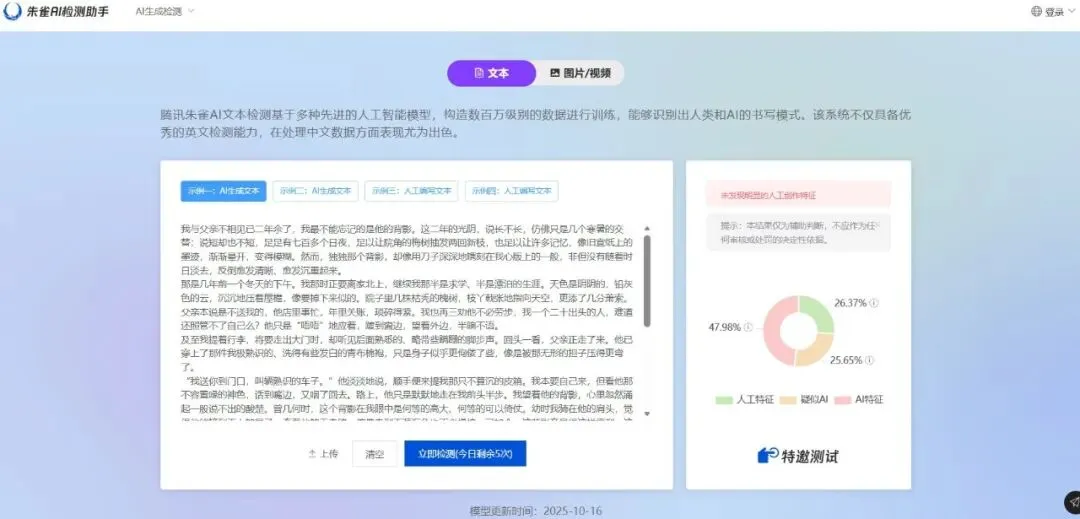Select 示例一: AI生成文本 sample

click(223, 191)
